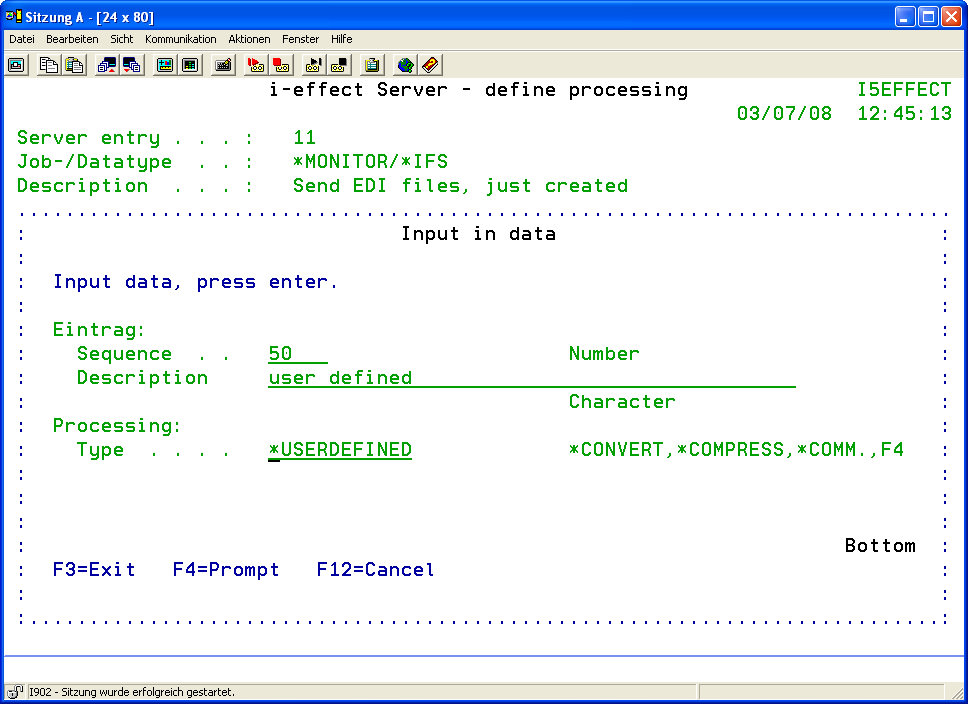Click the F3=Exit function key label
This screenshot has width=968, height=704.
tap(94, 570)
